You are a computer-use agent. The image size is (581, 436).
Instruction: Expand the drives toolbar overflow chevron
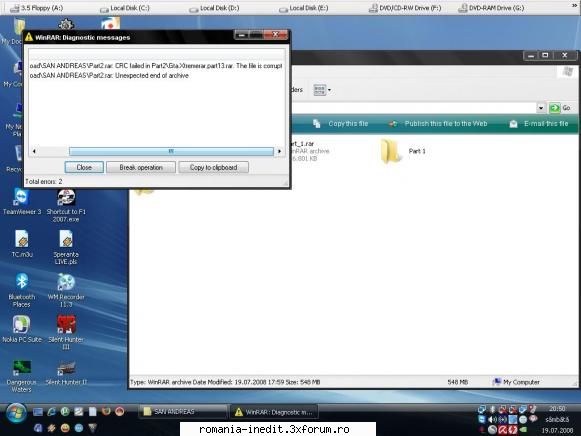click(x=575, y=7)
